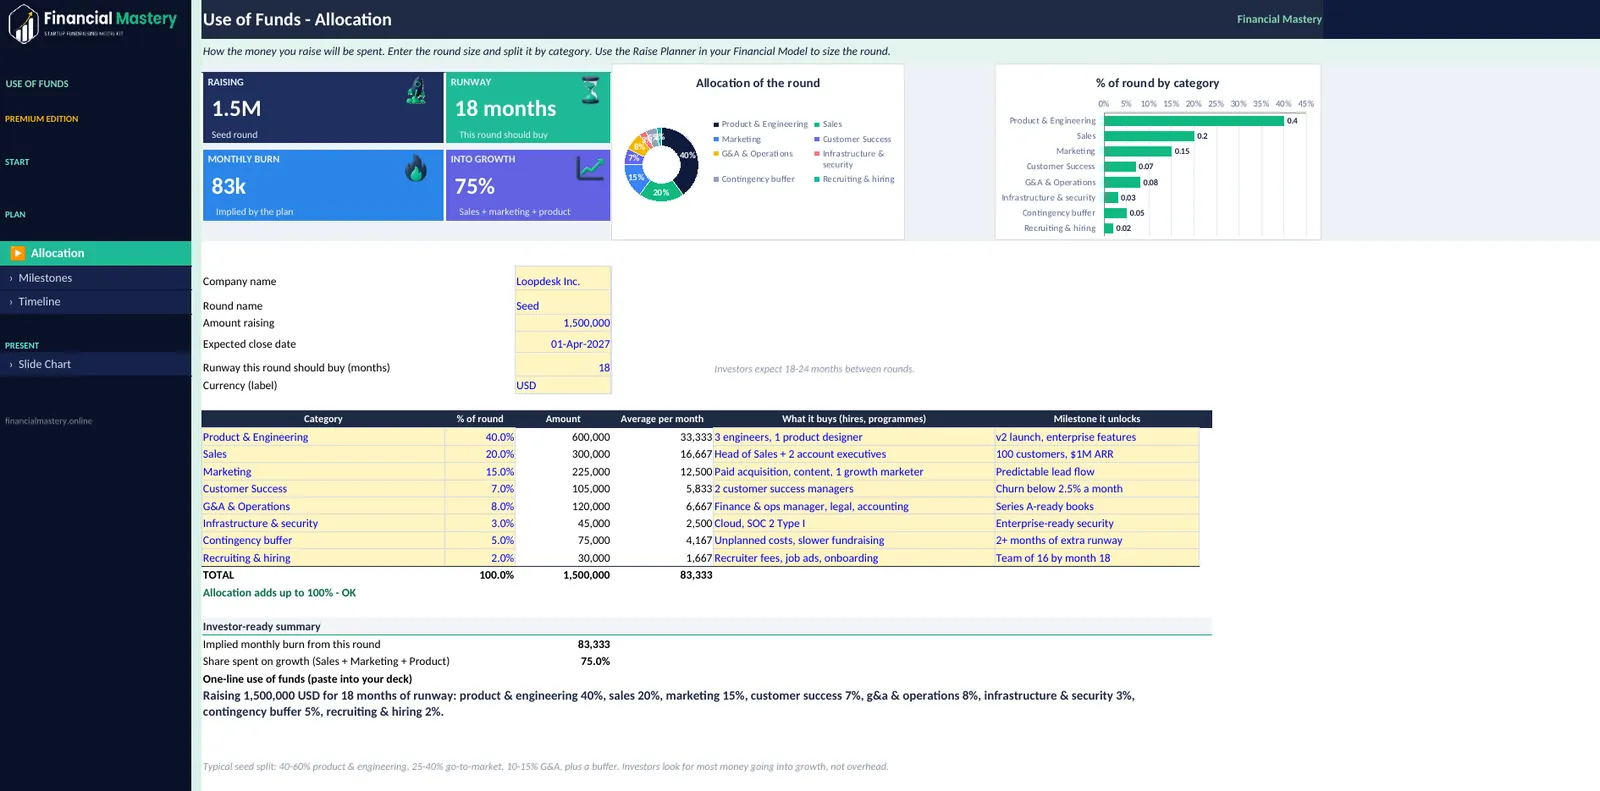This screenshot has height=791, width=1600.
Task: Click the financialmastery.online link
Action: [48, 421]
